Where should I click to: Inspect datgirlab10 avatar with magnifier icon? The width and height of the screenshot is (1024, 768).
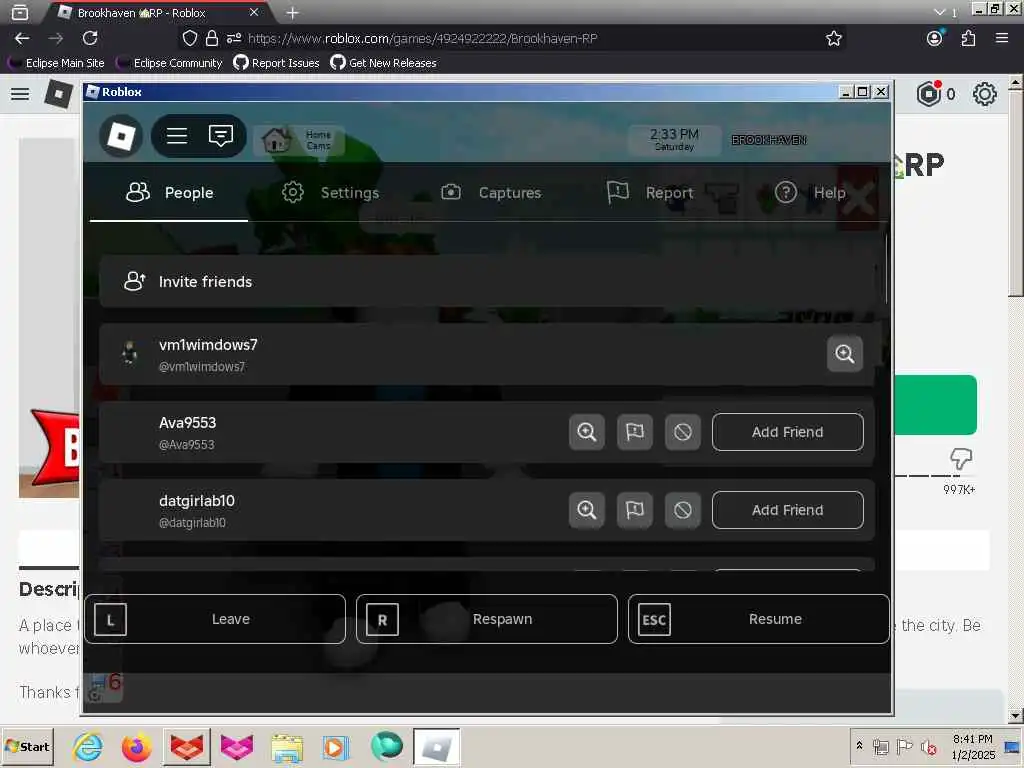click(x=586, y=510)
